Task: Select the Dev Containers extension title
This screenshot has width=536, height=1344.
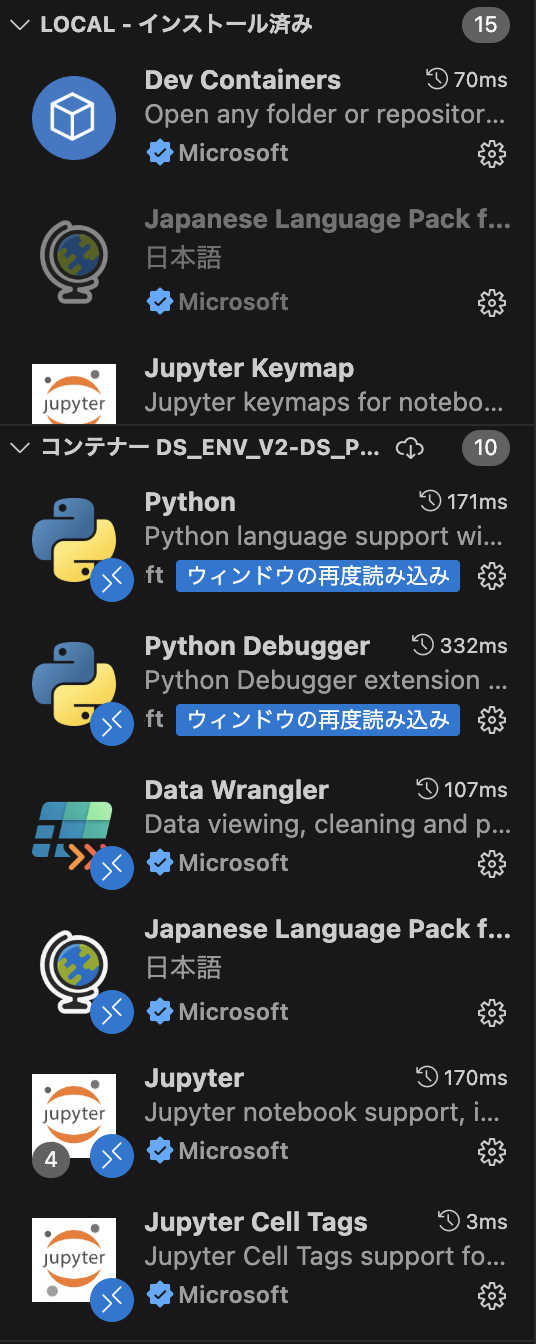Action: point(243,81)
